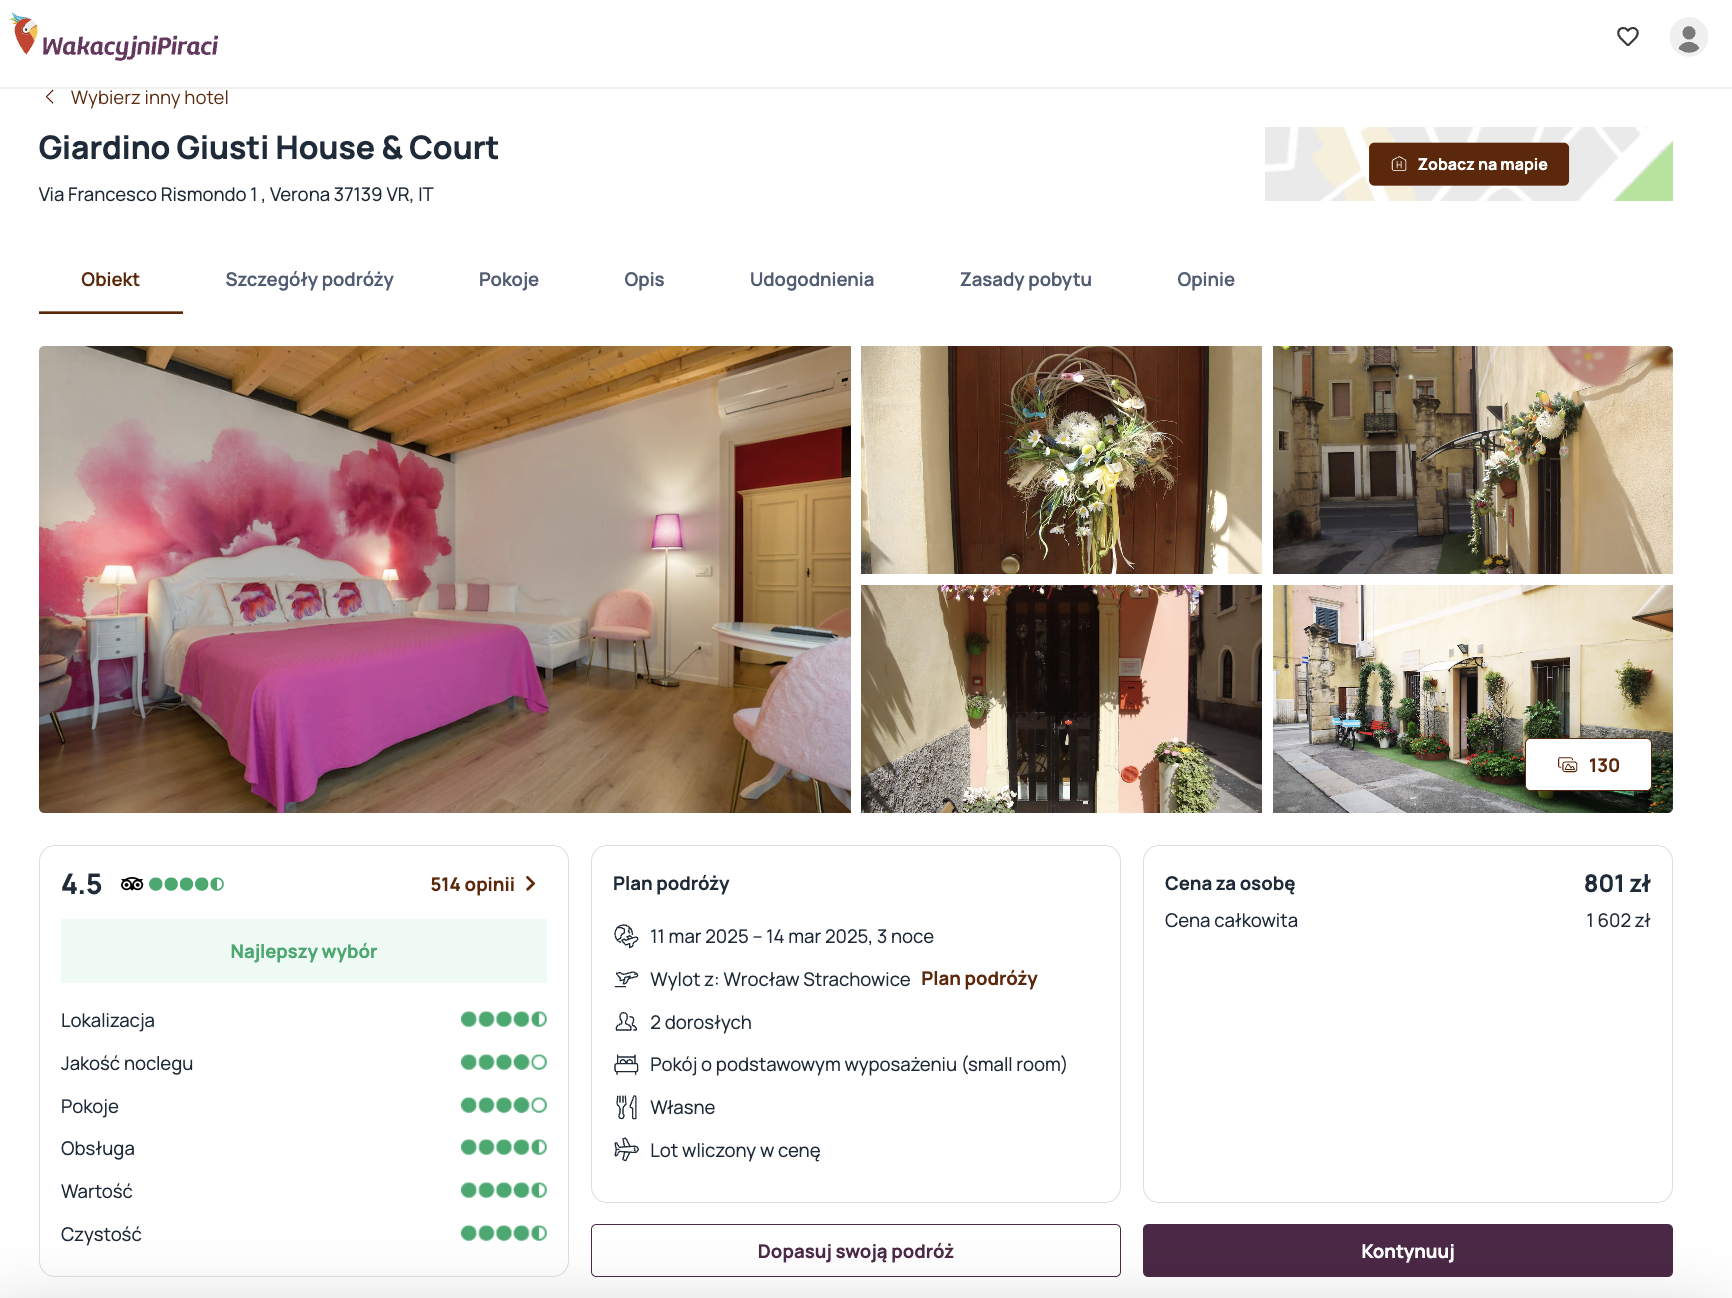Click the Czystość rating dots
The image size is (1732, 1298).
pos(504,1233)
